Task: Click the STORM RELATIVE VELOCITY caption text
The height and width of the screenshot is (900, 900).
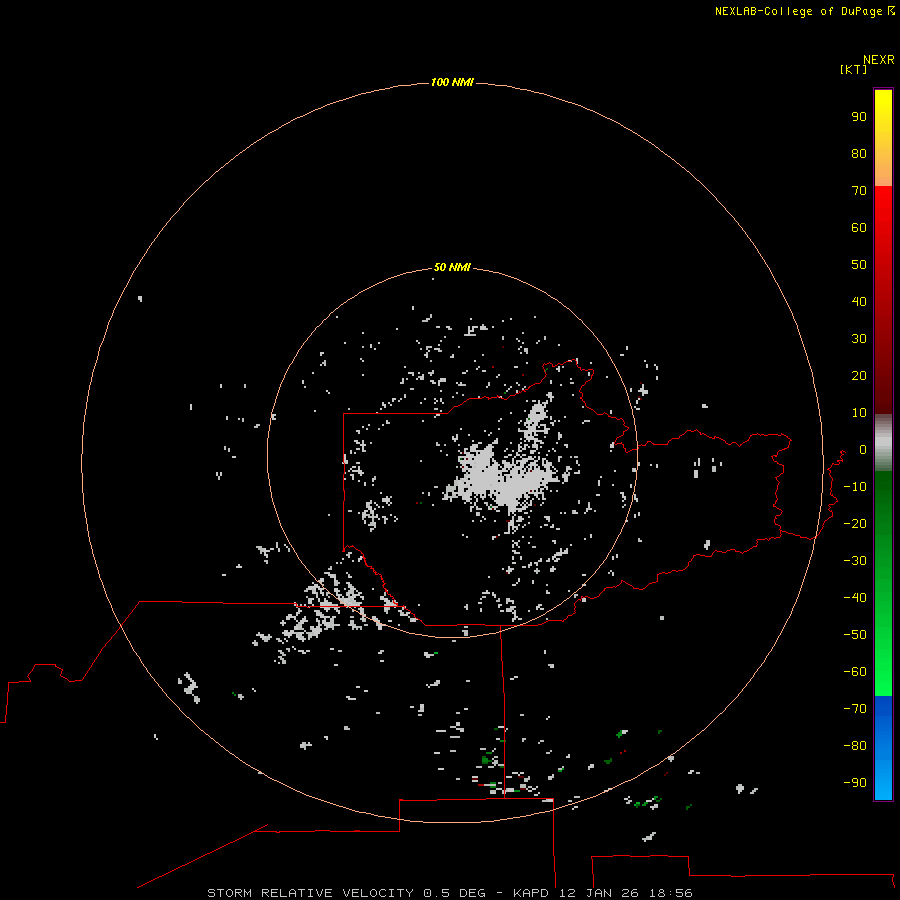Action: 310,893
